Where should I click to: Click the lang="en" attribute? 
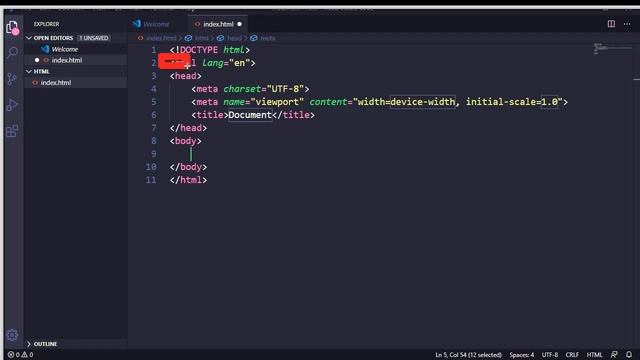click(226, 63)
